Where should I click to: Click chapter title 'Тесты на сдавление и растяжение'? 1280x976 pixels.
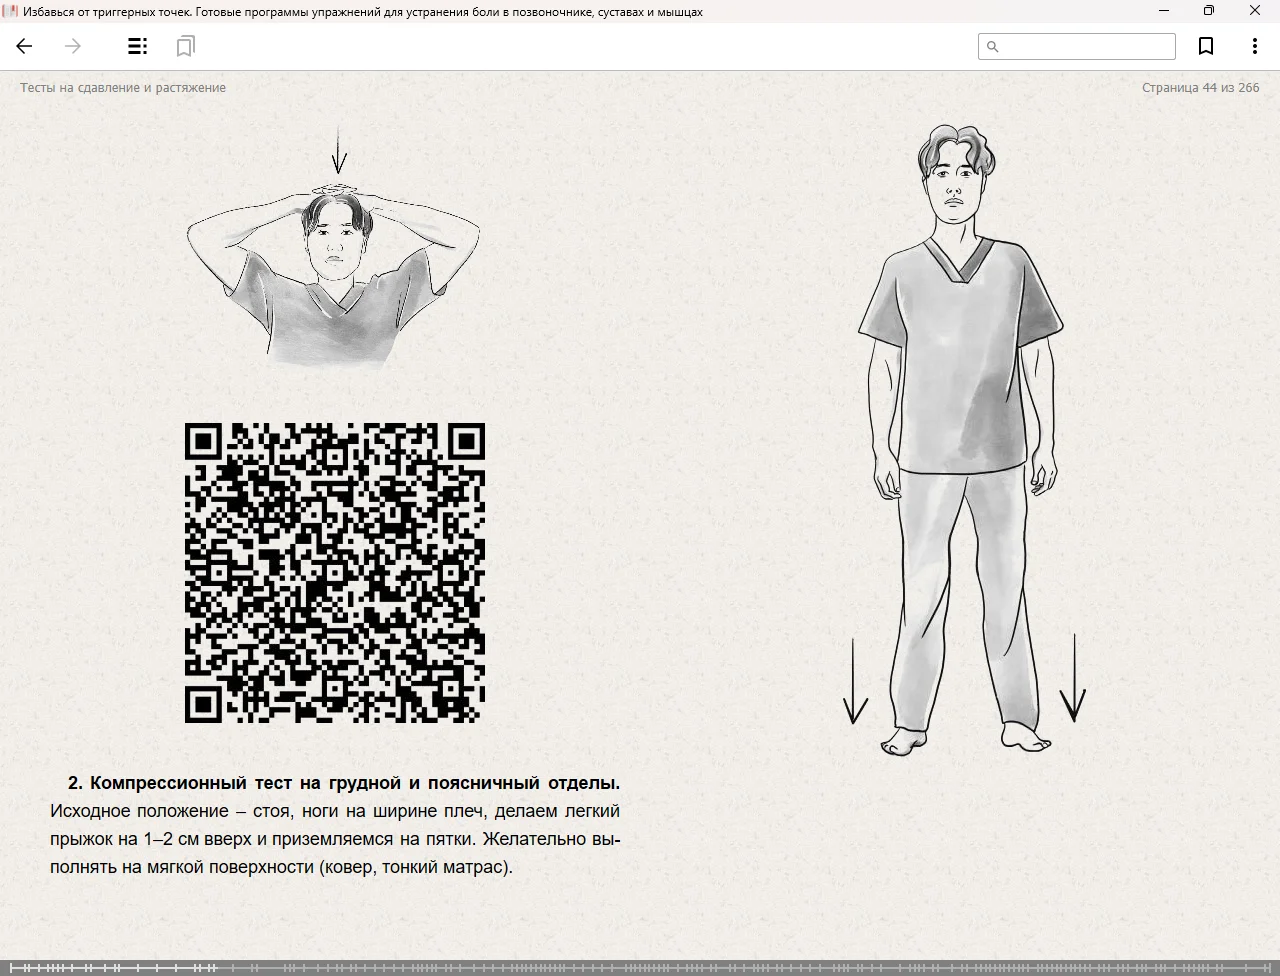click(x=123, y=88)
